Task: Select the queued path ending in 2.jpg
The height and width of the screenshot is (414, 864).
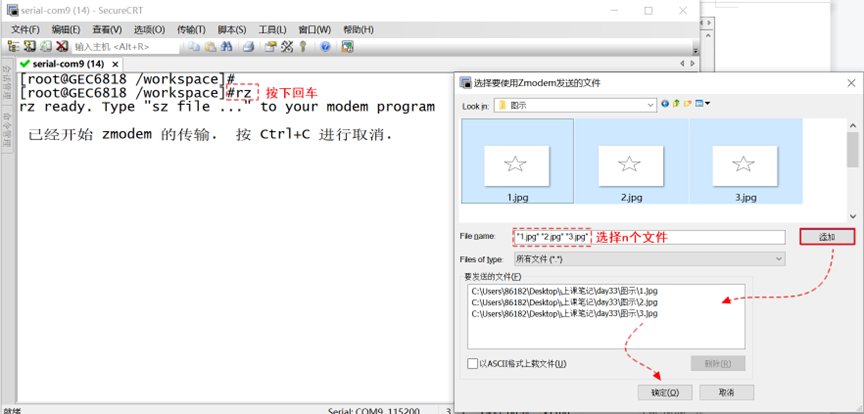Action: pyautogui.click(x=565, y=302)
